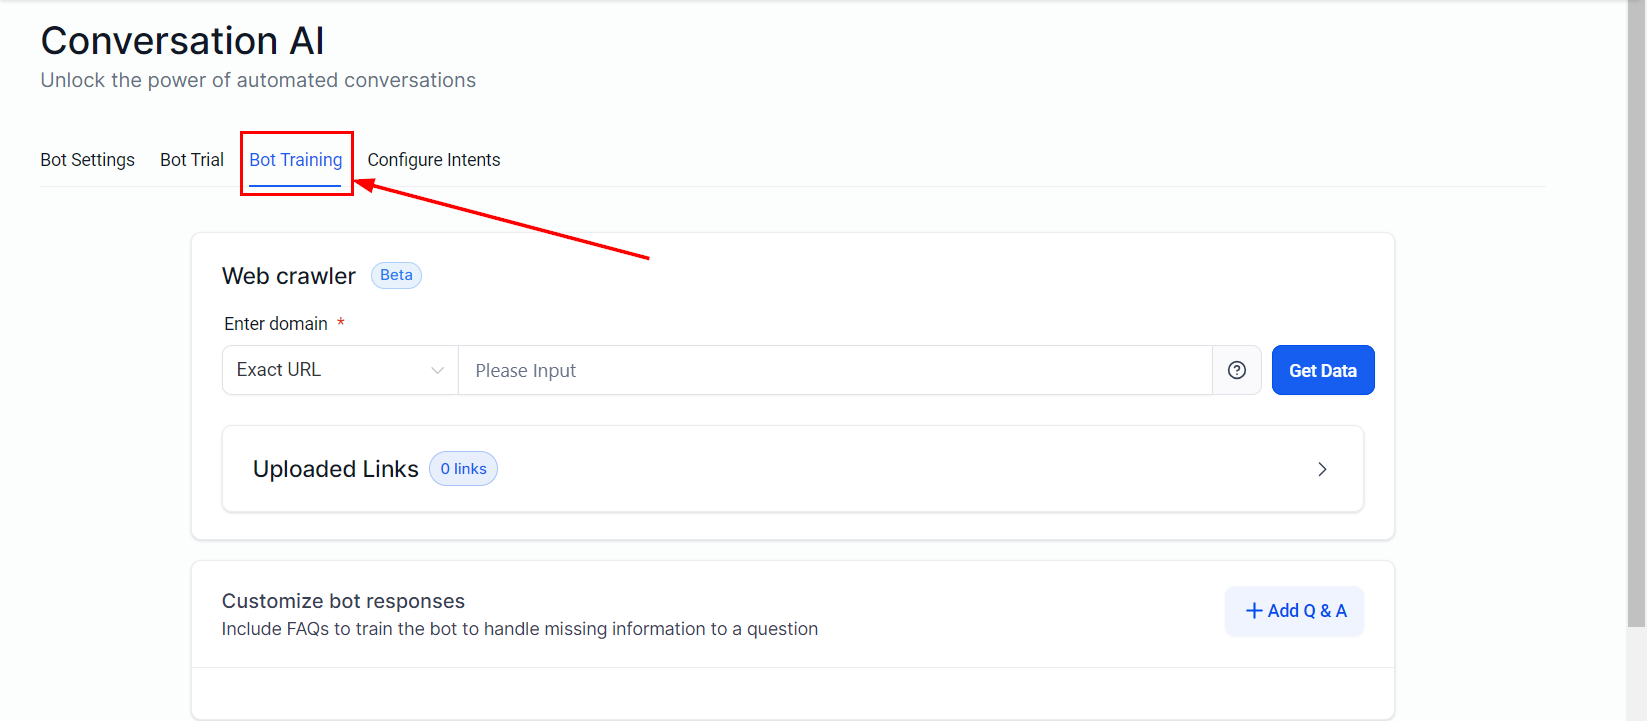
Task: Click the Conversation AI page title
Action: (x=183, y=41)
